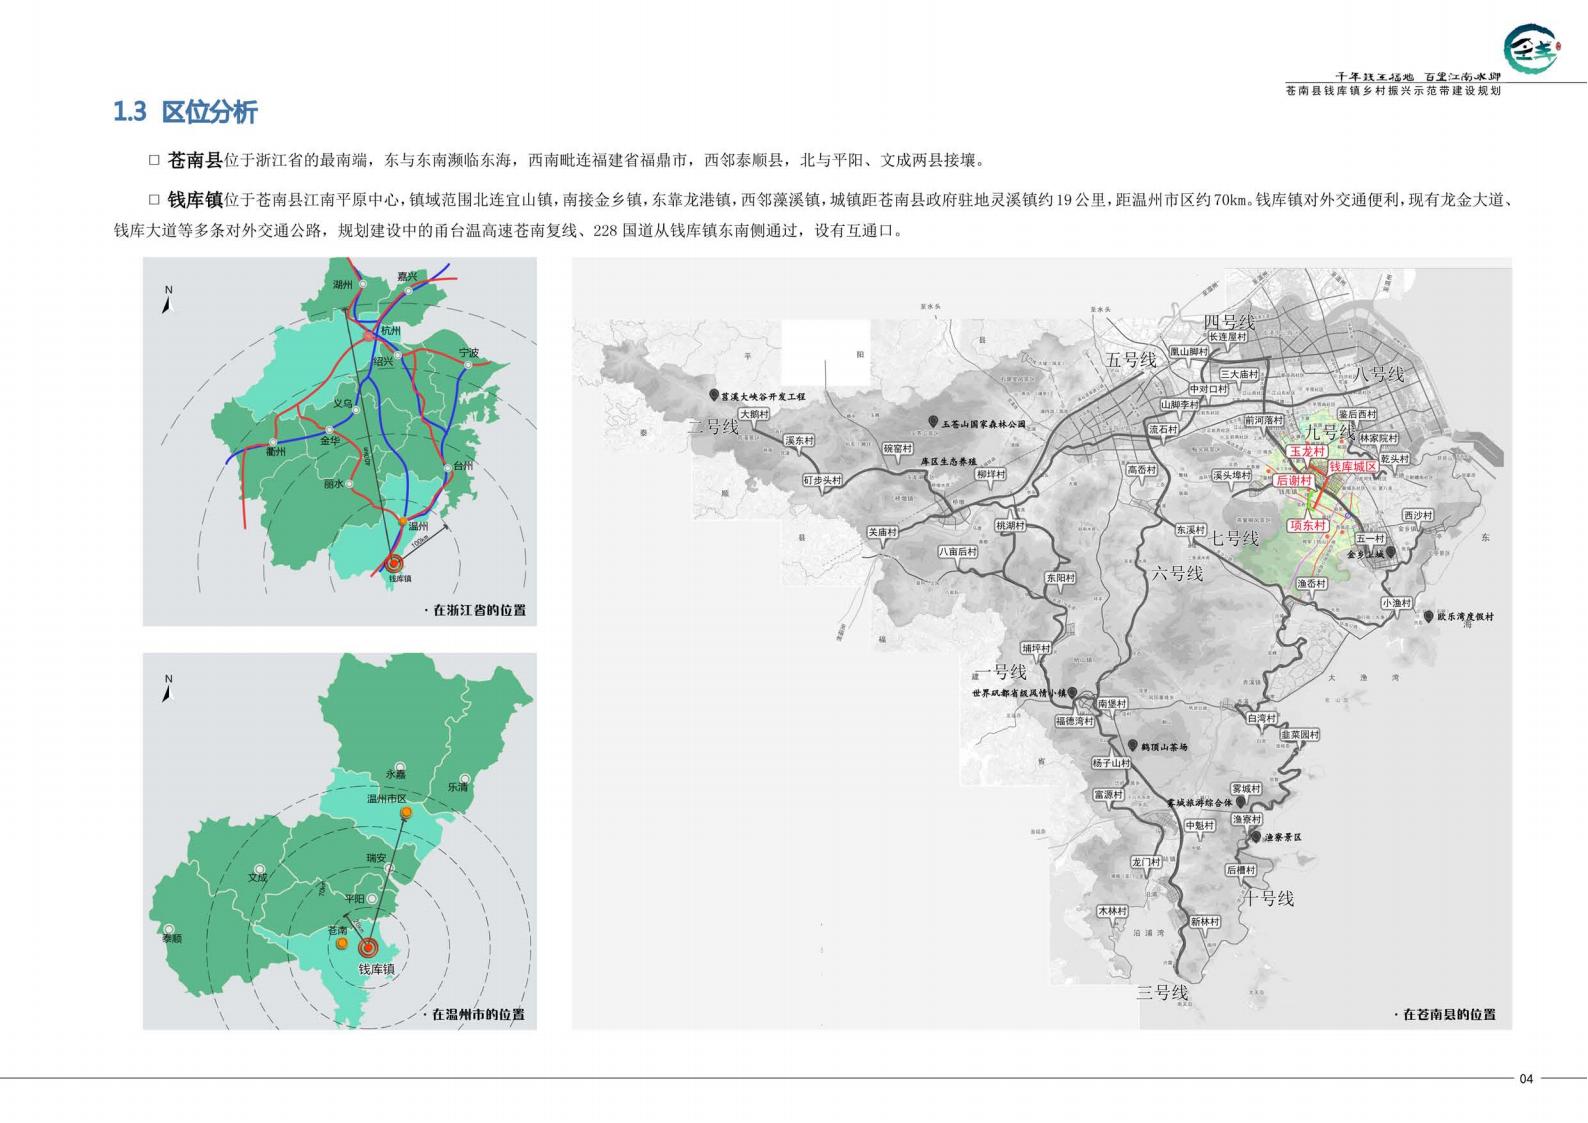Click the 八号线 route label
Image resolution: width=1588 pixels, height=1123 pixels.
[1380, 374]
